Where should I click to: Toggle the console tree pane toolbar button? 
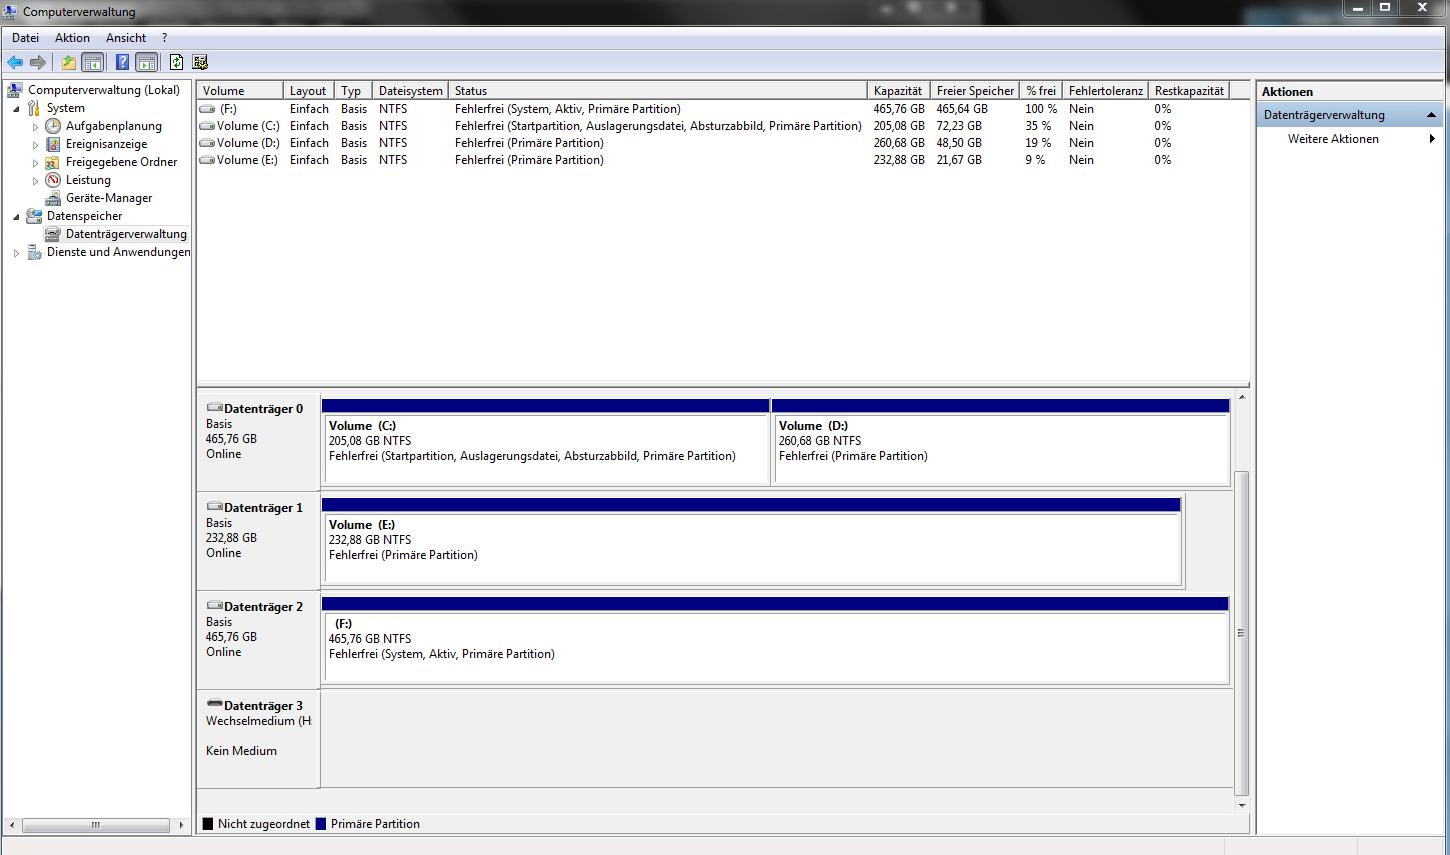click(93, 62)
